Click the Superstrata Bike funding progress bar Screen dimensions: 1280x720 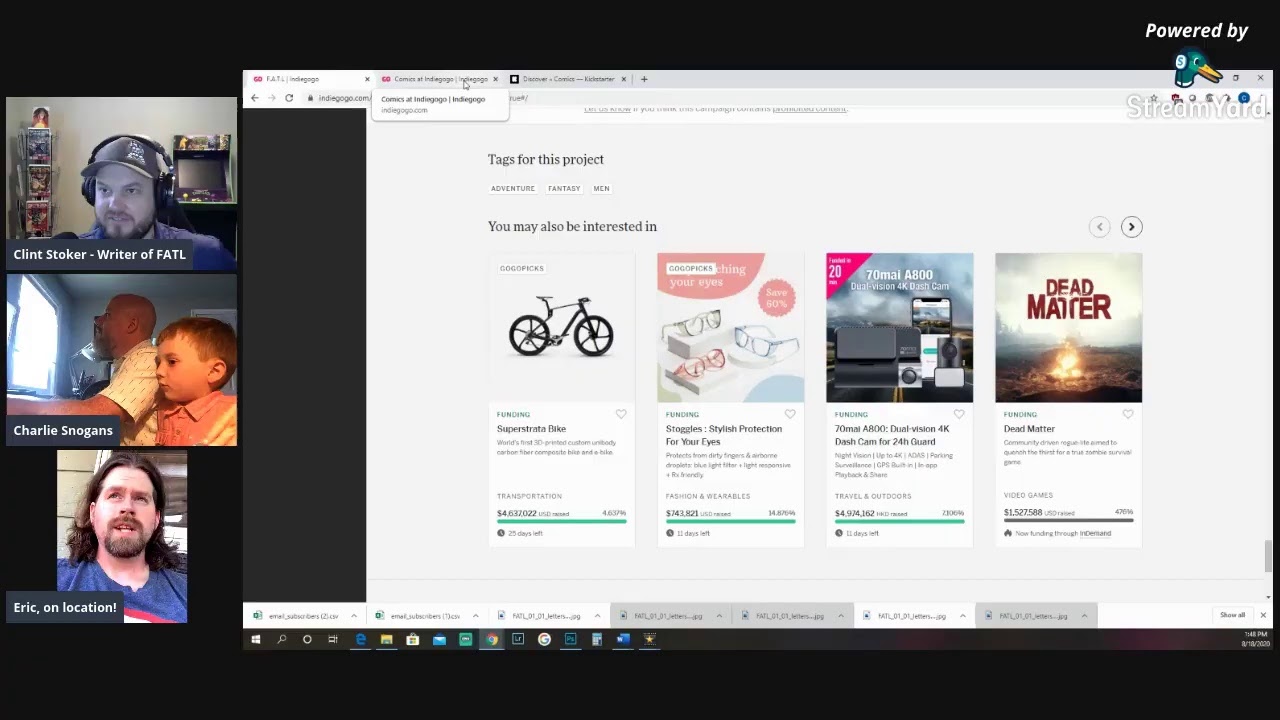tap(561, 521)
